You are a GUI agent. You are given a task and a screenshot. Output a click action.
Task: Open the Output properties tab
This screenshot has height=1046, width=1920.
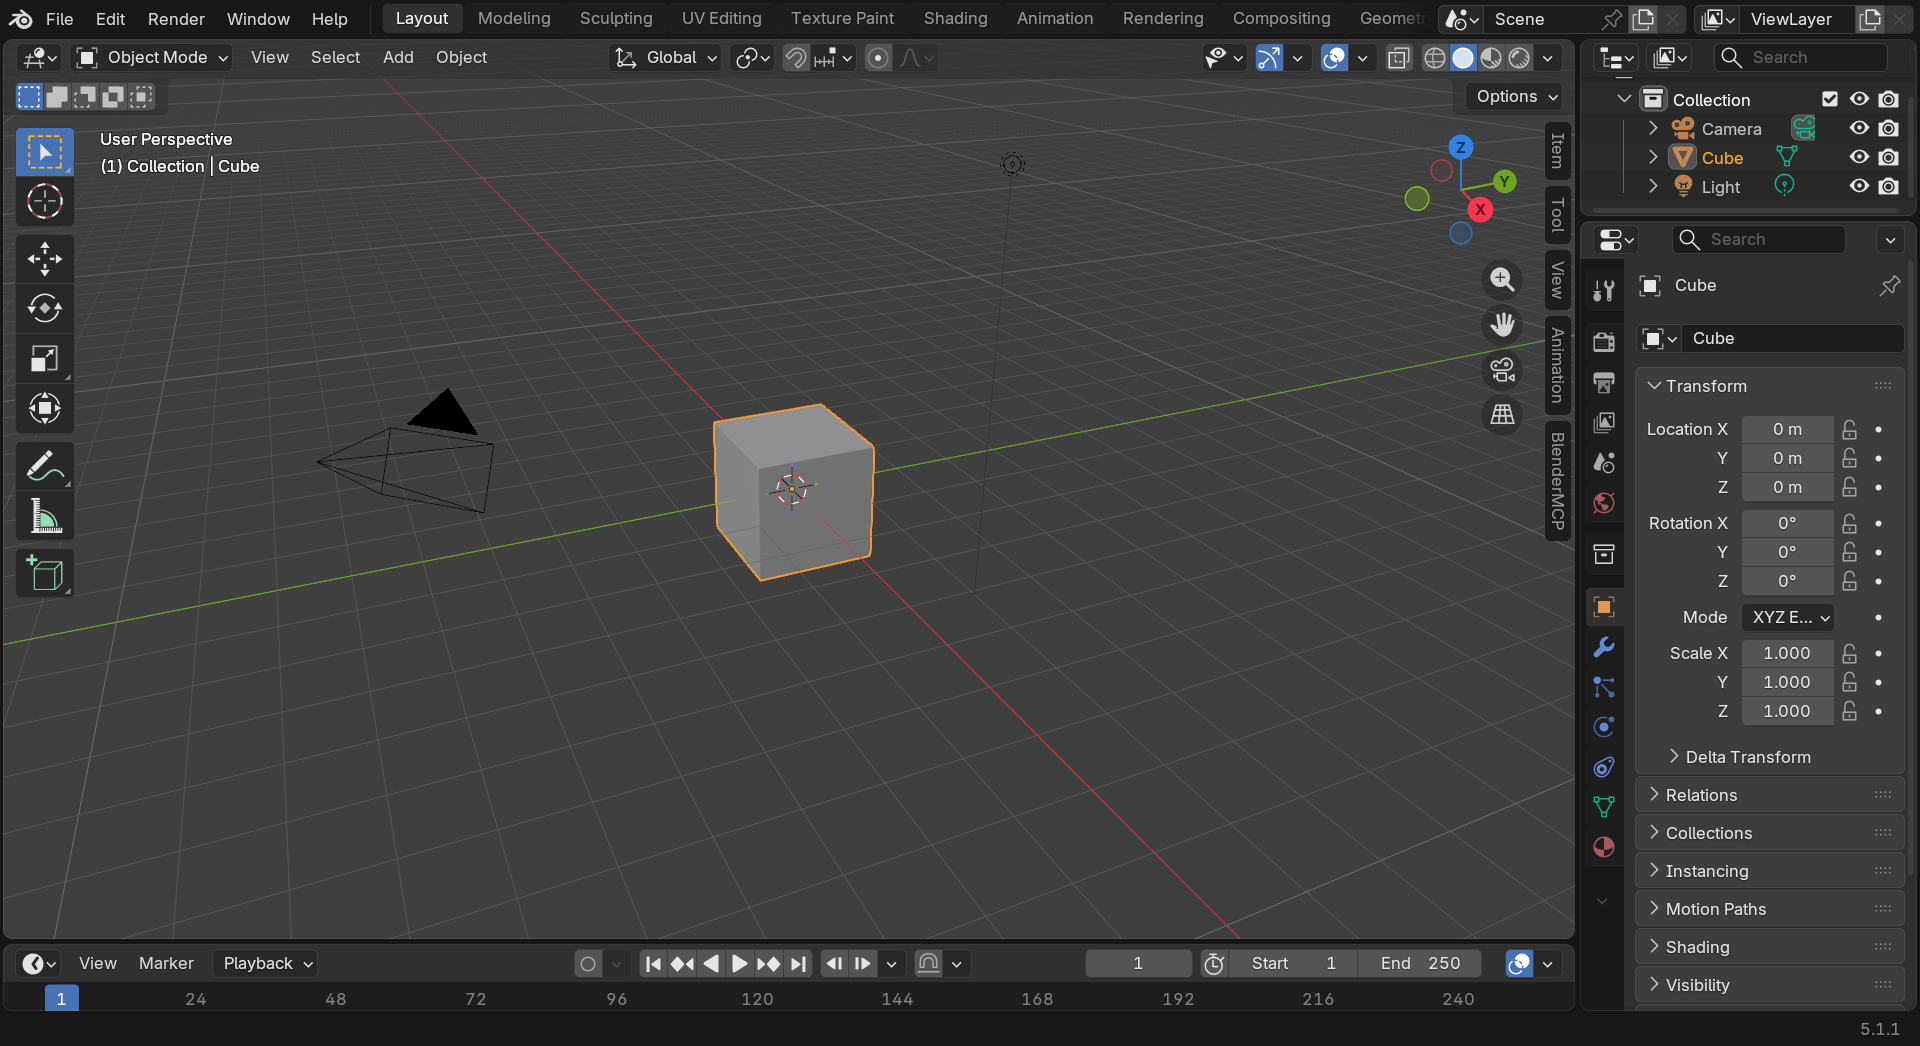(x=1604, y=382)
